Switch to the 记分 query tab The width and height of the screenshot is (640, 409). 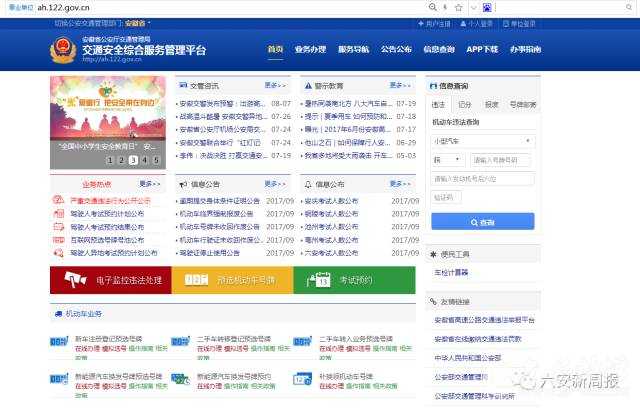click(x=464, y=104)
